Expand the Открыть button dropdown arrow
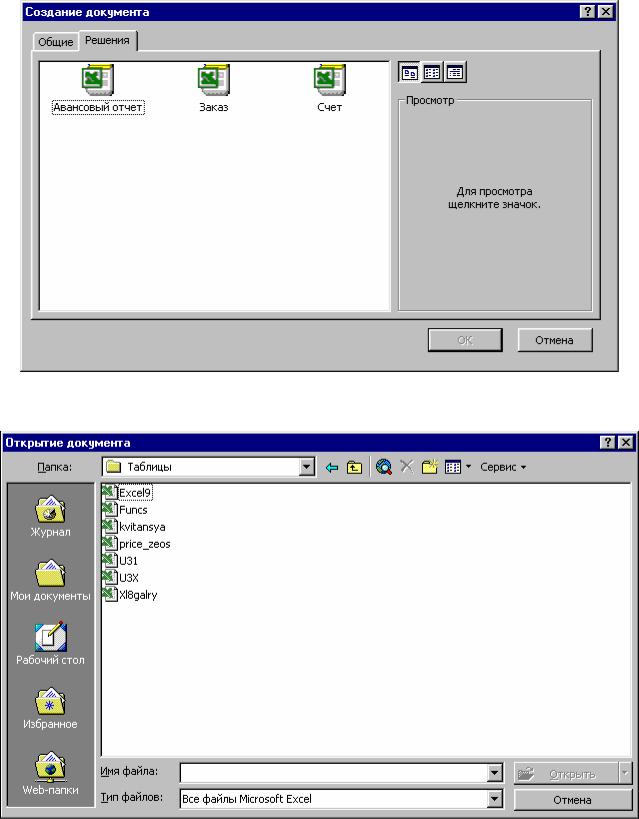The width and height of the screenshot is (639, 819). (x=625, y=774)
